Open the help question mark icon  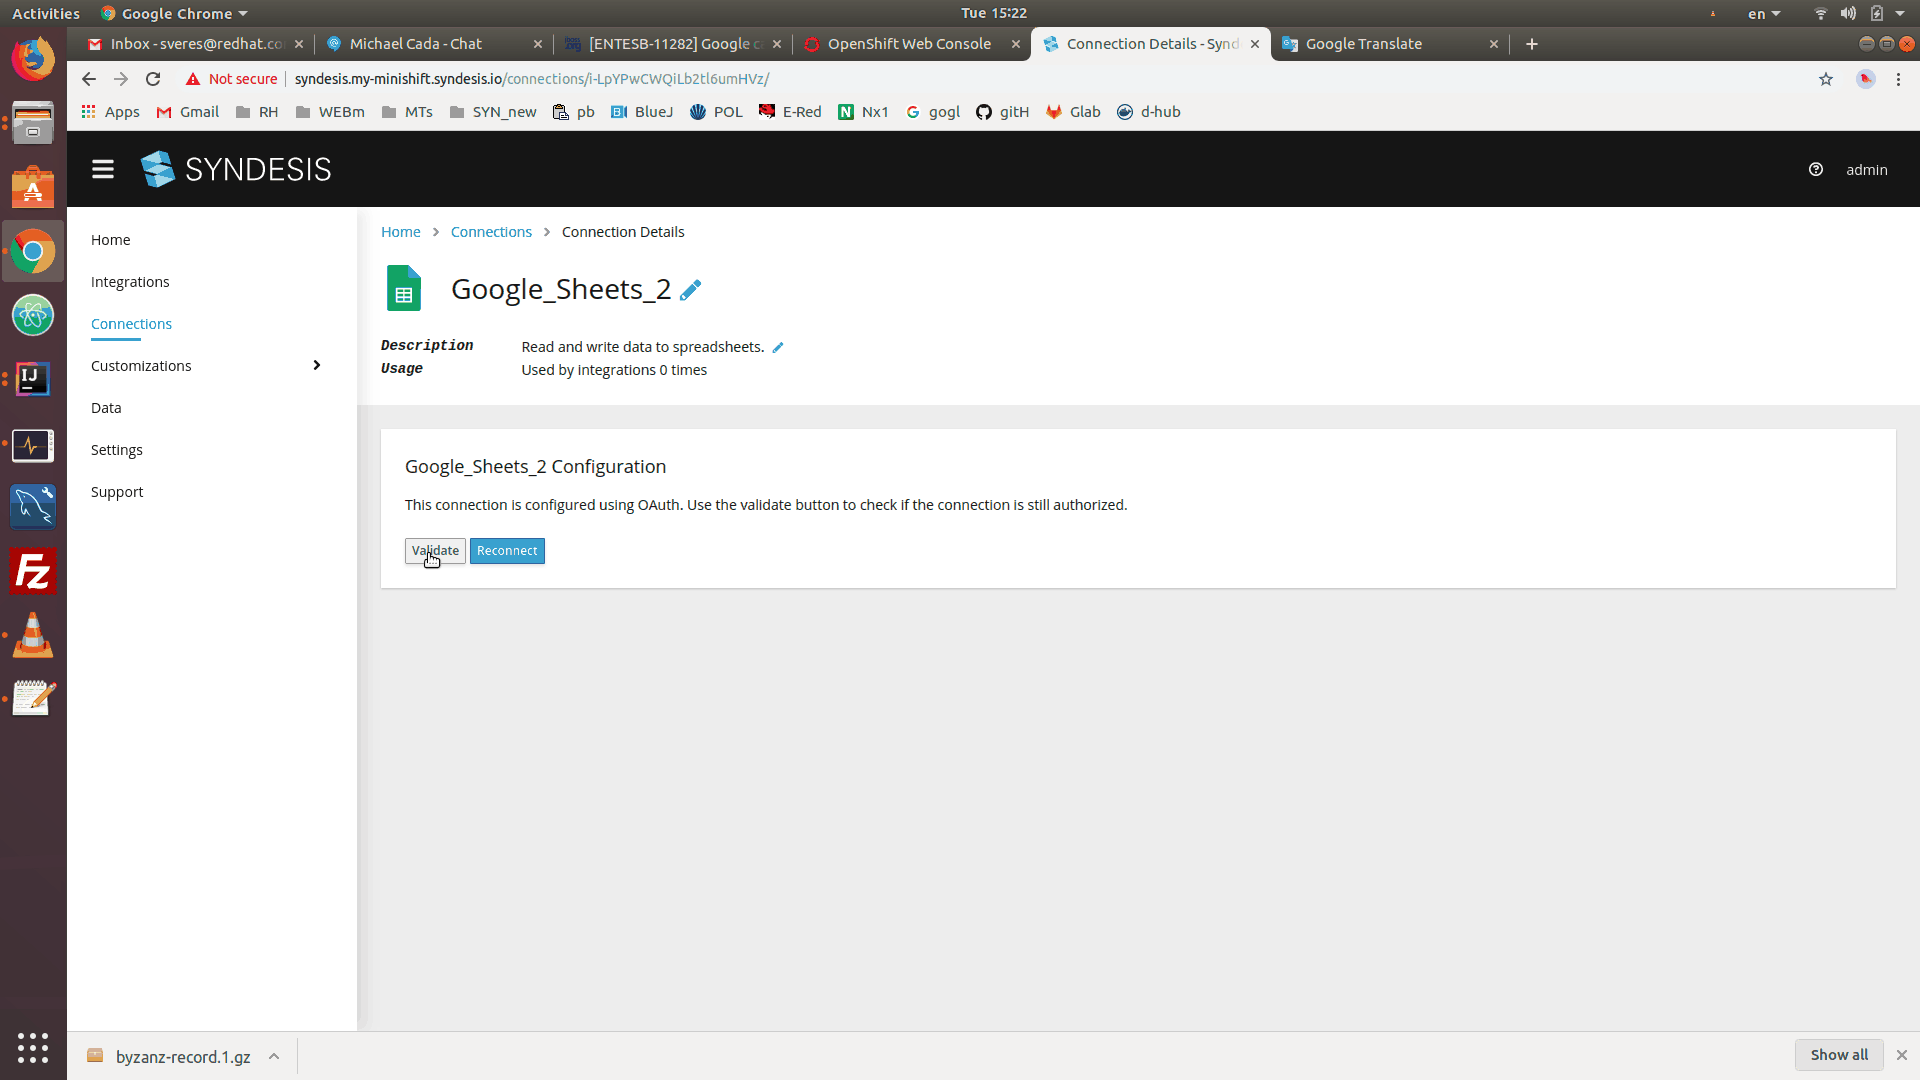(x=1815, y=169)
